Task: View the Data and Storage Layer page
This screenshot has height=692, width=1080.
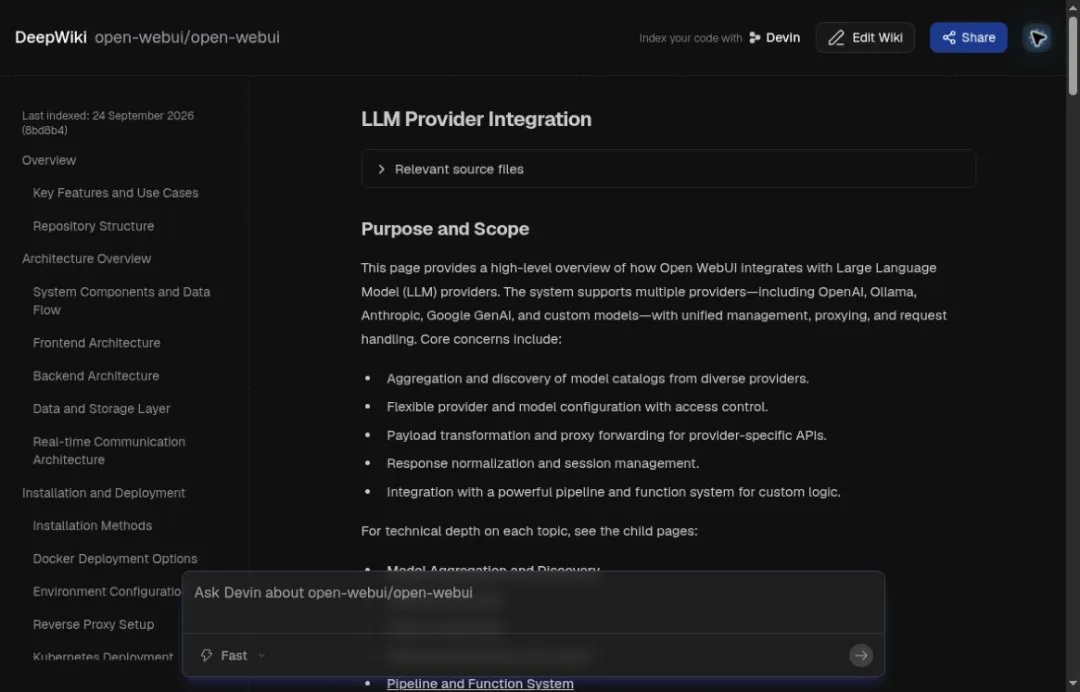Action: [x=101, y=409]
